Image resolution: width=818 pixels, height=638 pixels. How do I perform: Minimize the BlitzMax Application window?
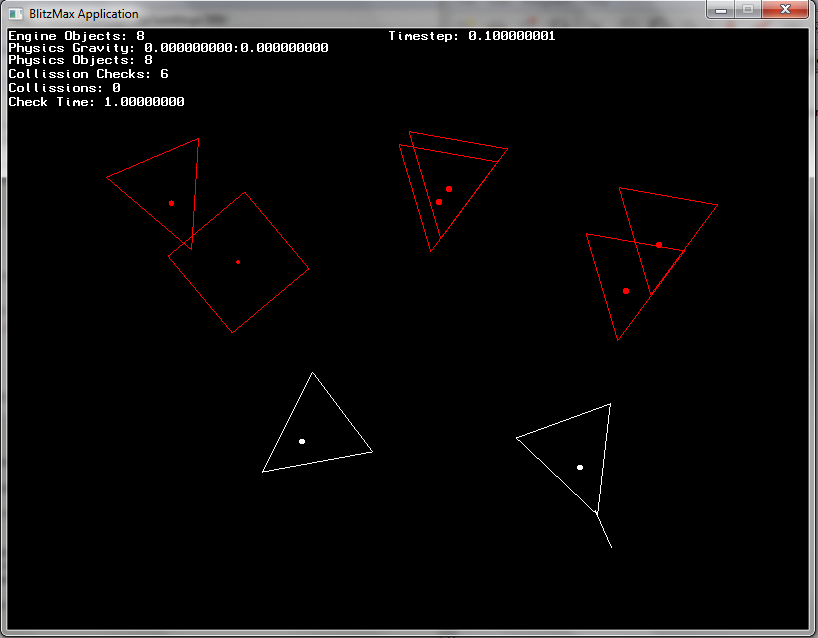[x=721, y=9]
